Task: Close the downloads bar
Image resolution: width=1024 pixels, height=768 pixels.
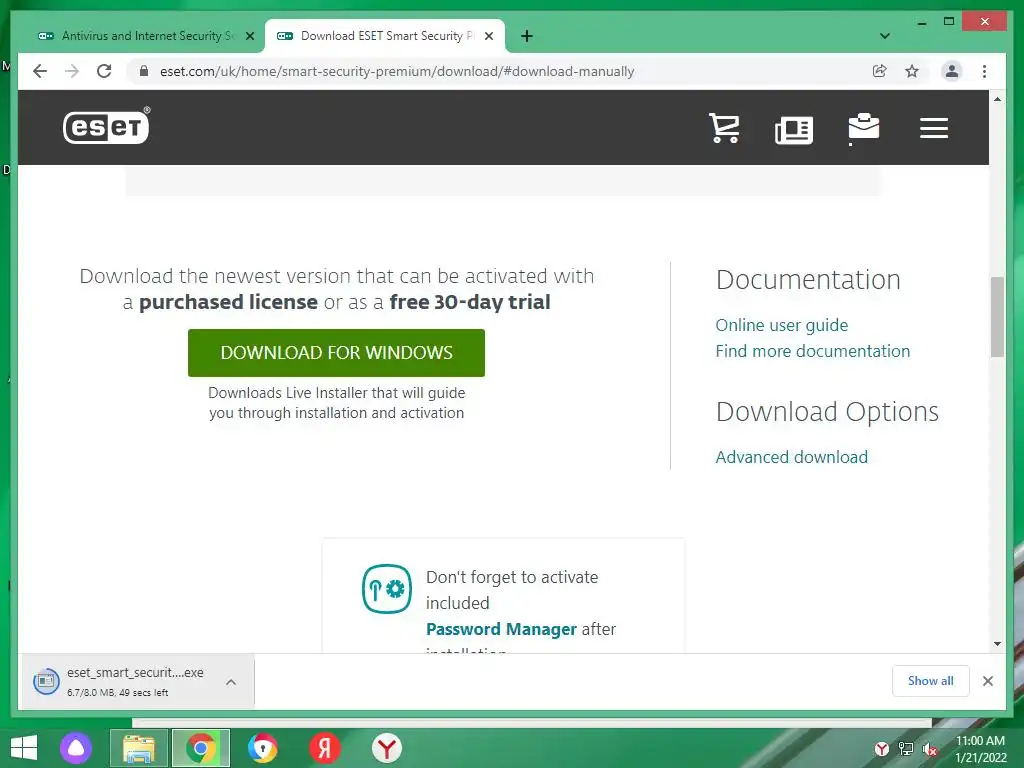Action: click(987, 681)
